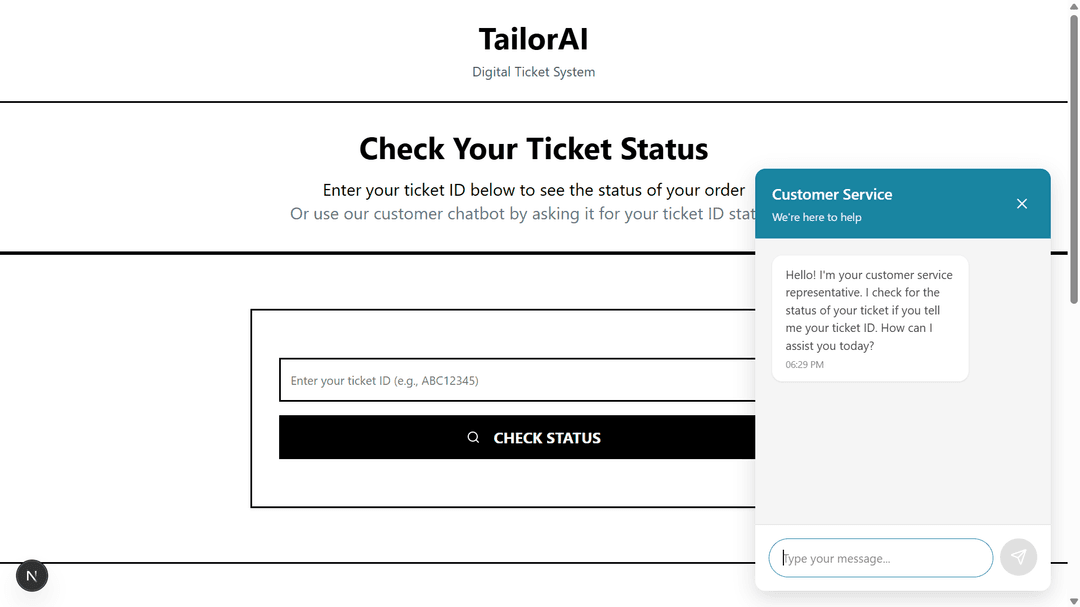Viewport: 1080px width, 607px height.
Task: Click the We're here to help text
Action: [815, 217]
